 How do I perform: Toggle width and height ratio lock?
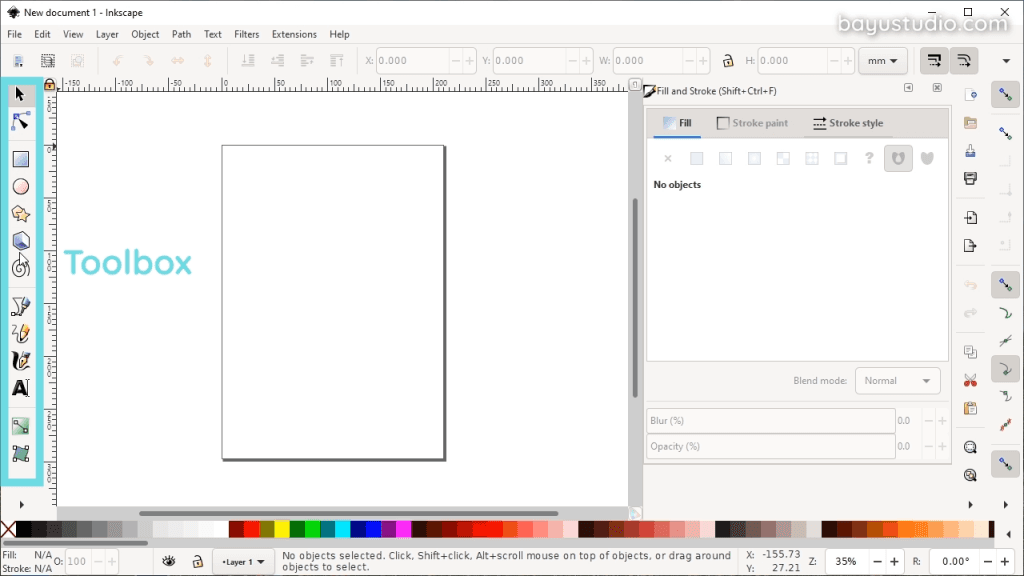pyautogui.click(x=728, y=61)
